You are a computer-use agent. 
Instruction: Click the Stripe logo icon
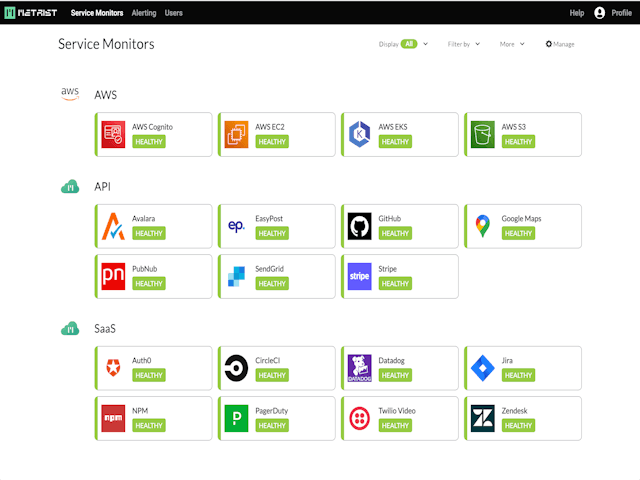pos(360,276)
